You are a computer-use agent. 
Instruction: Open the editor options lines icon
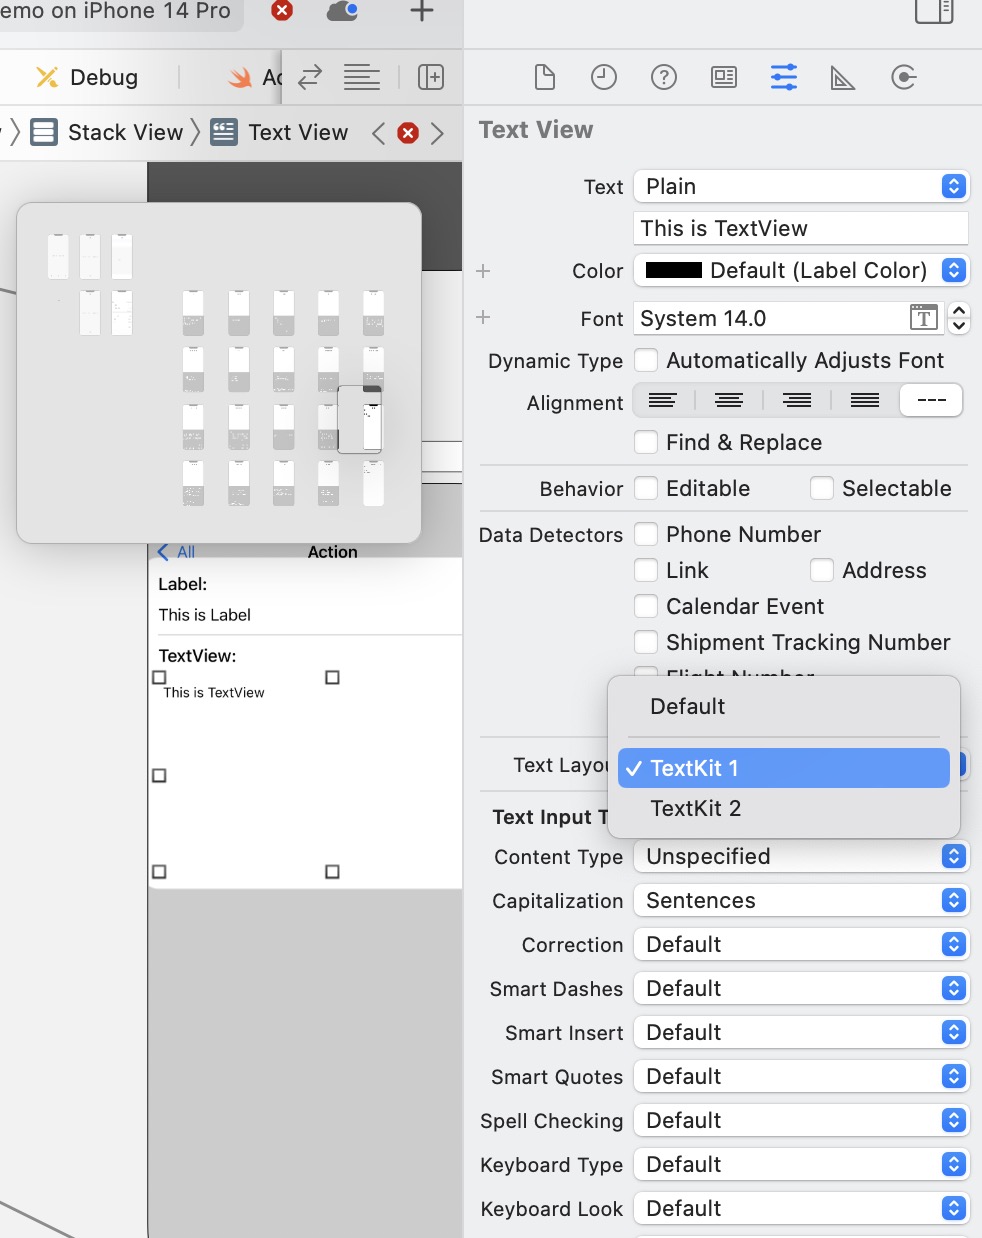tap(361, 77)
